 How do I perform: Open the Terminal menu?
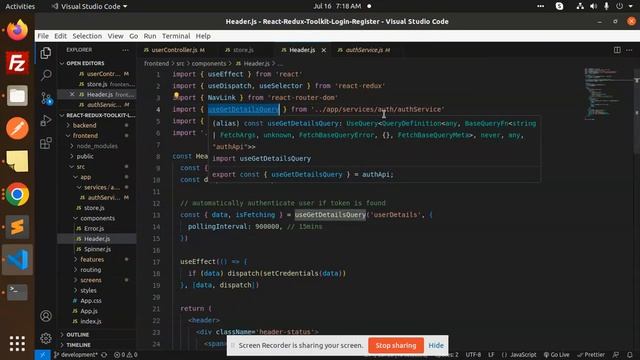click(x=176, y=36)
